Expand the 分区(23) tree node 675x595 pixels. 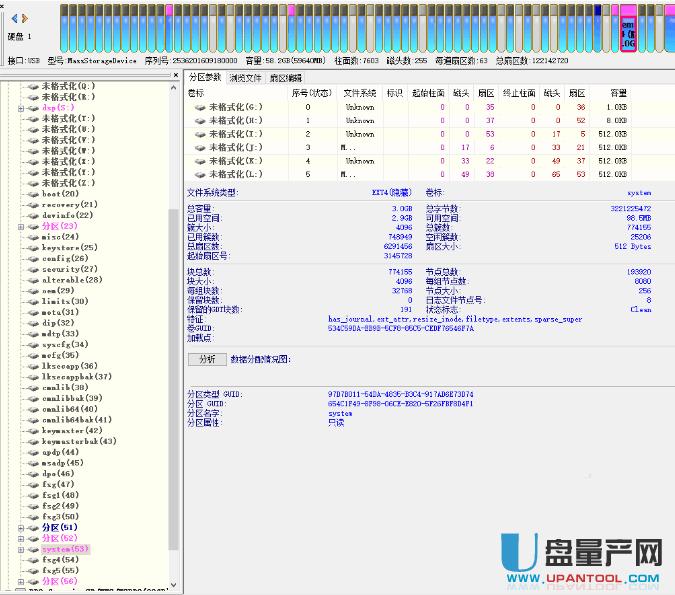20,227
